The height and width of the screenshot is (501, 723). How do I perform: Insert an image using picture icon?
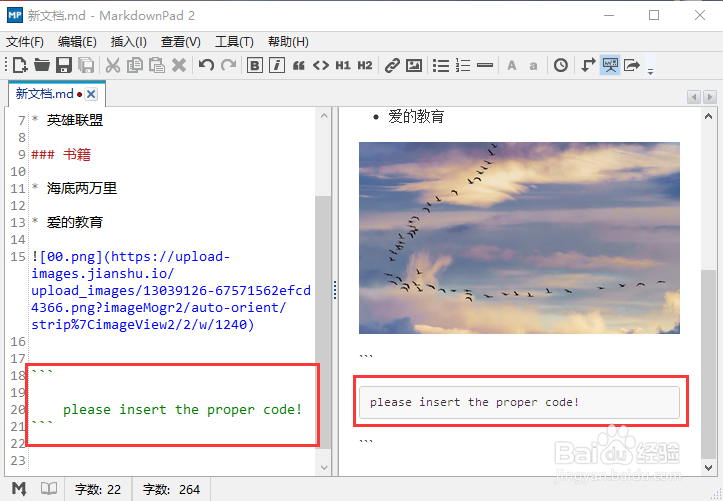[414, 65]
